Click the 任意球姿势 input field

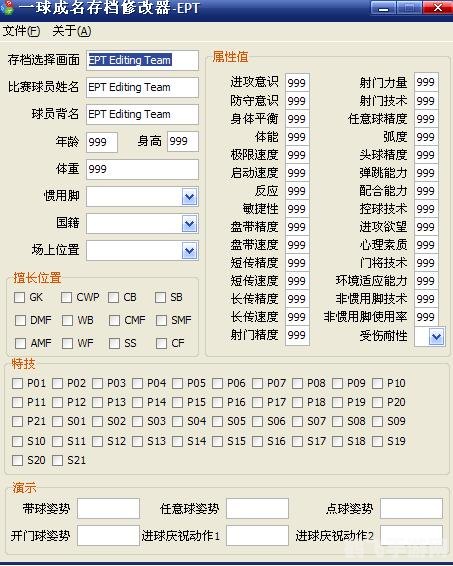point(257,509)
